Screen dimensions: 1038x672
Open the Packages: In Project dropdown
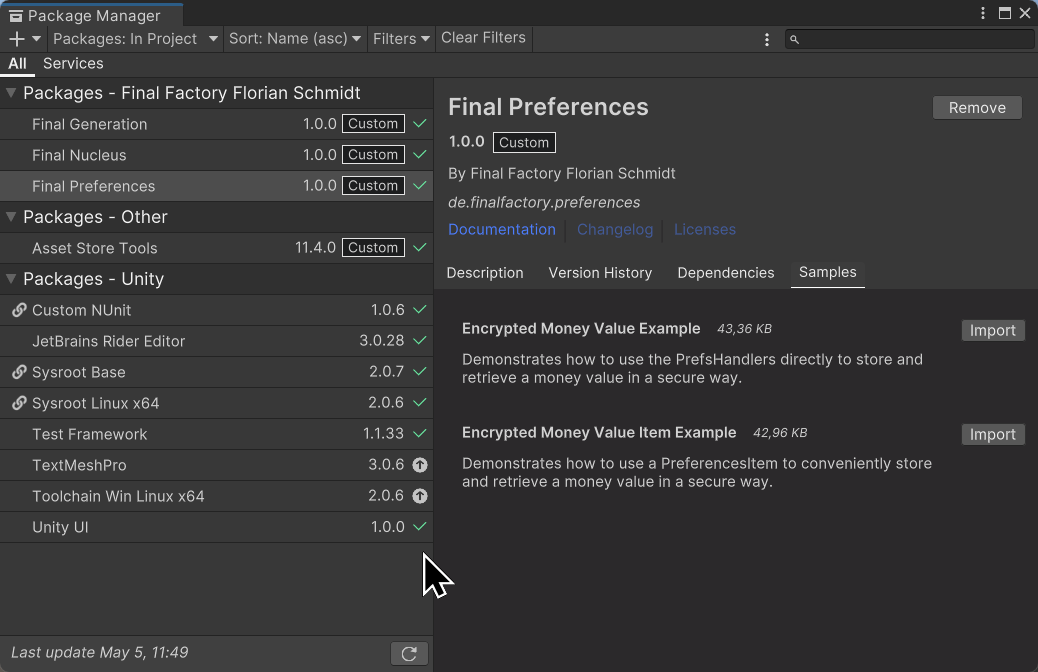point(135,39)
